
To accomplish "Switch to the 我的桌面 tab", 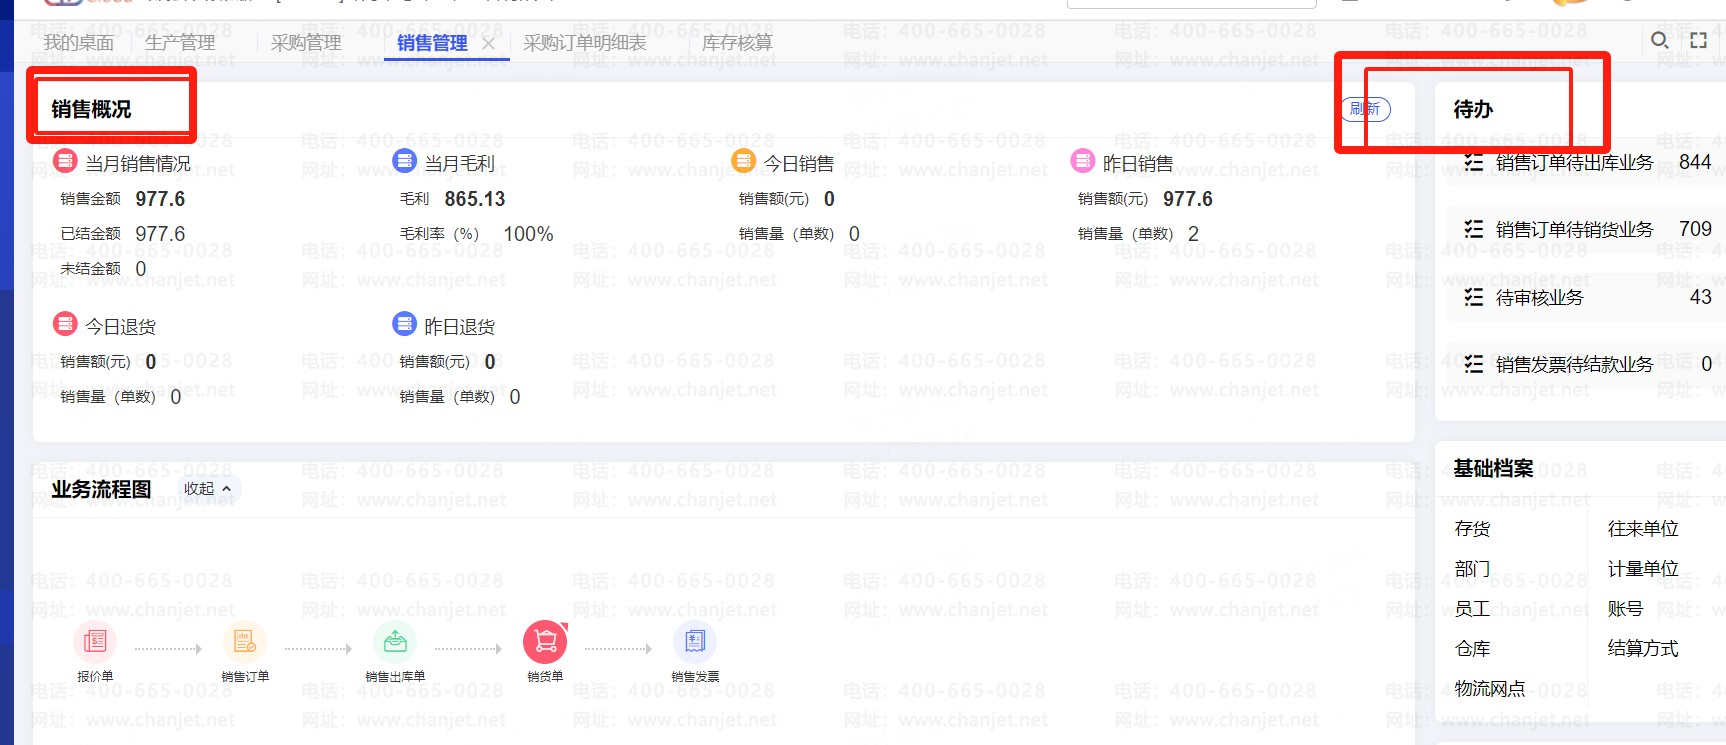I will point(78,43).
